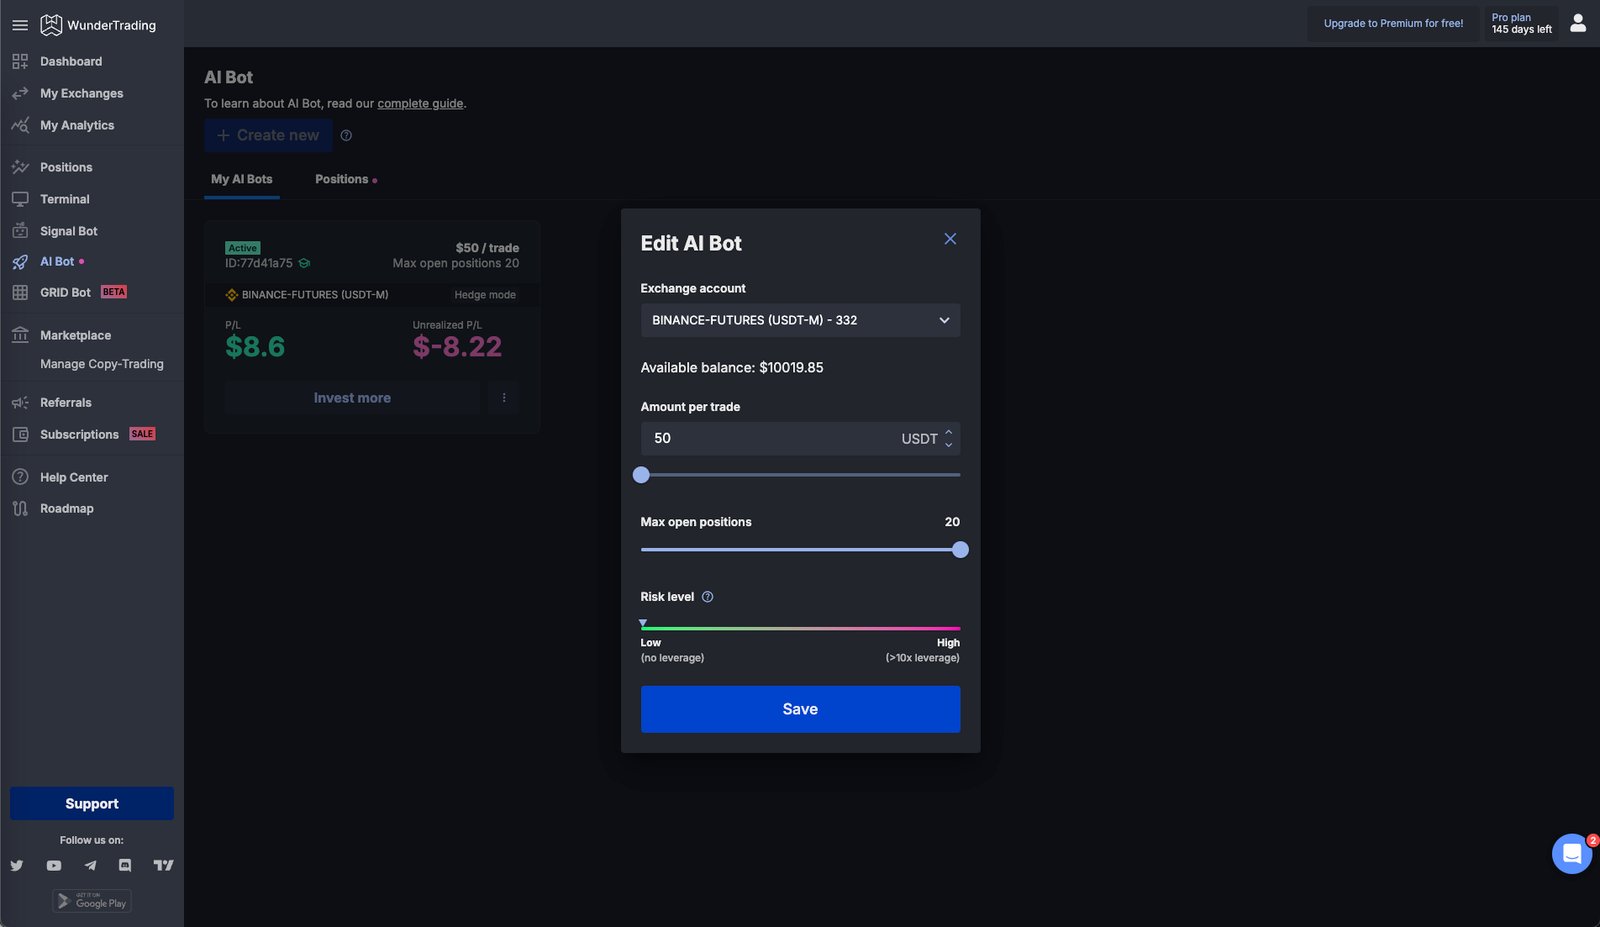1600x927 pixels.
Task: Click the TradingView logo icon
Action: 163,866
